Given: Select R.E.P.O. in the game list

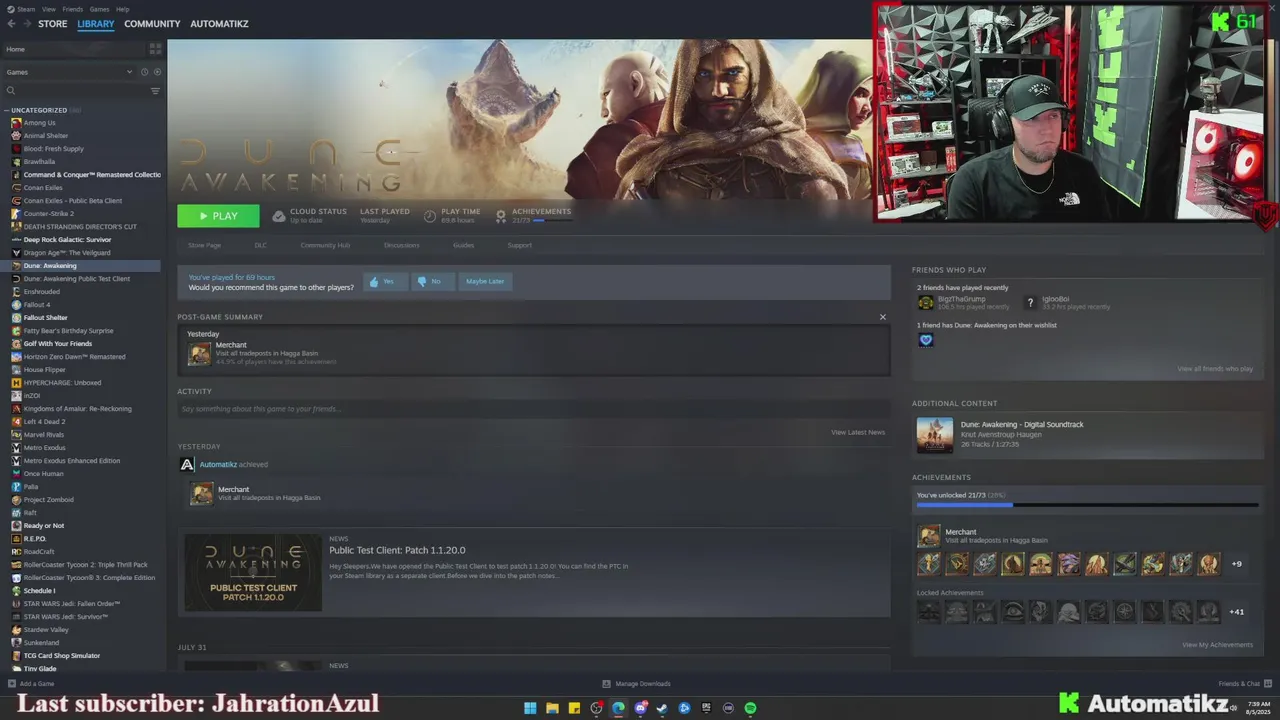Looking at the screenshot, I should 35,539.
